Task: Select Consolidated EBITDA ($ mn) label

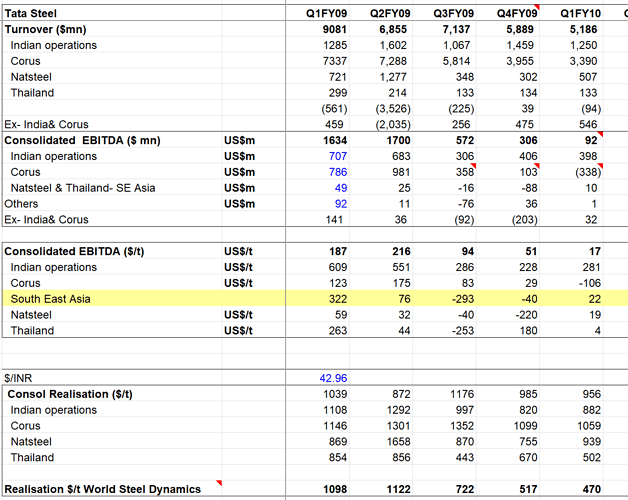Action: click(83, 140)
